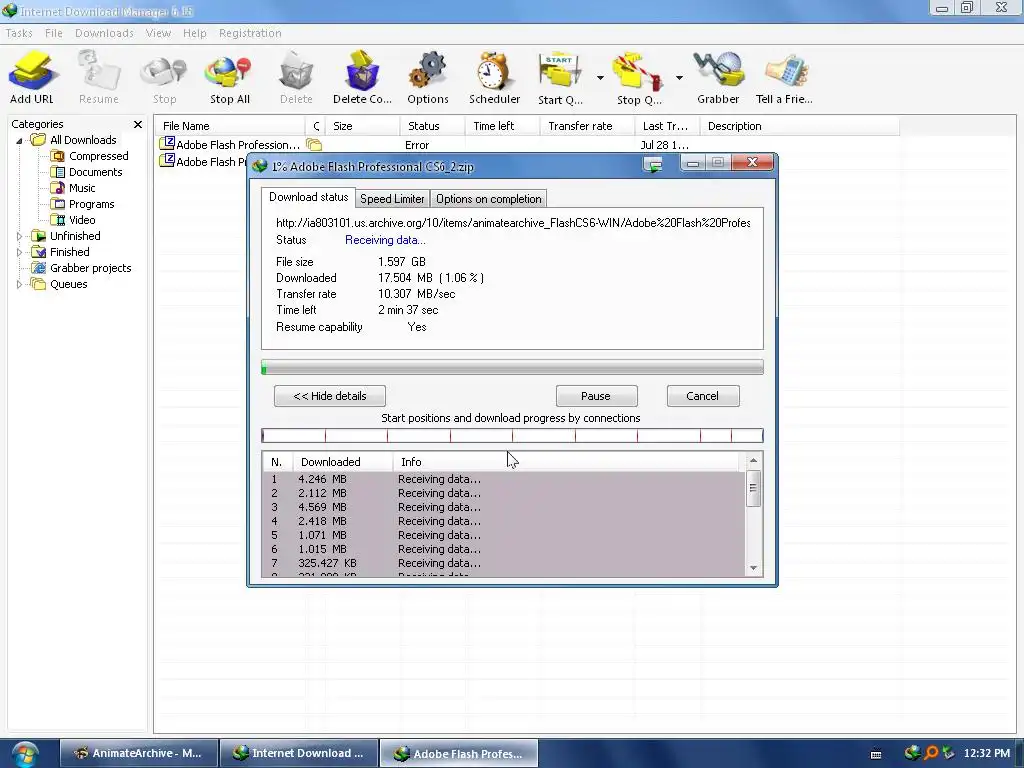
Task: Click the dialog's green window icon by minimize
Action: 652,164
